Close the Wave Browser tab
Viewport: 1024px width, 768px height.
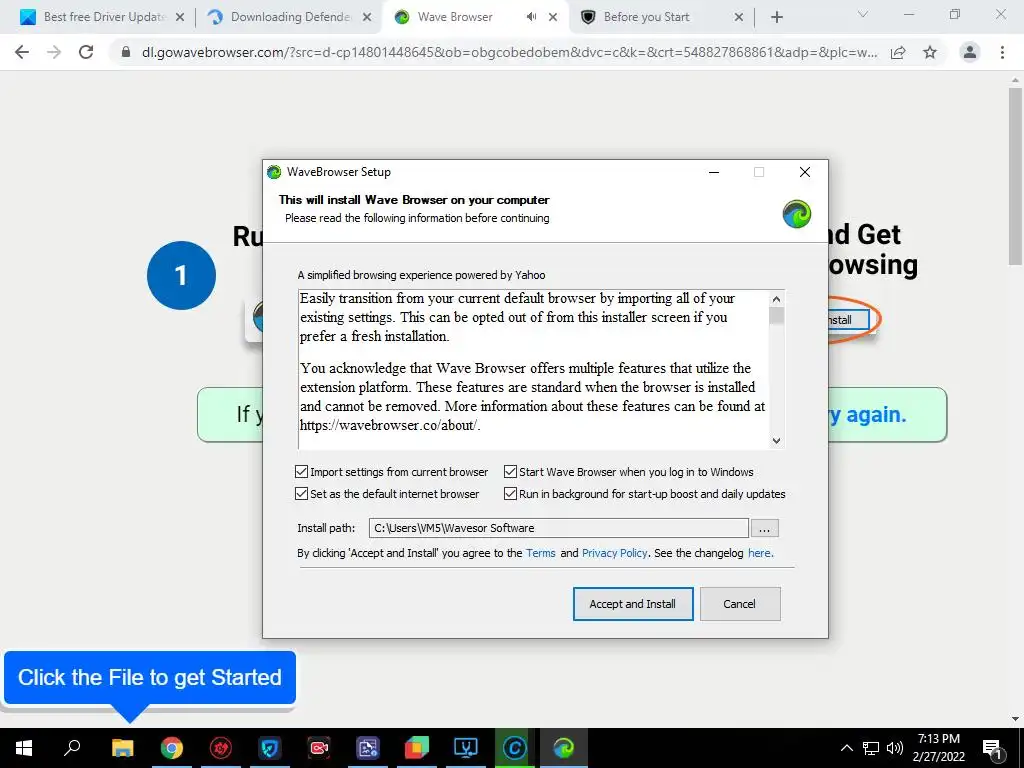click(553, 17)
